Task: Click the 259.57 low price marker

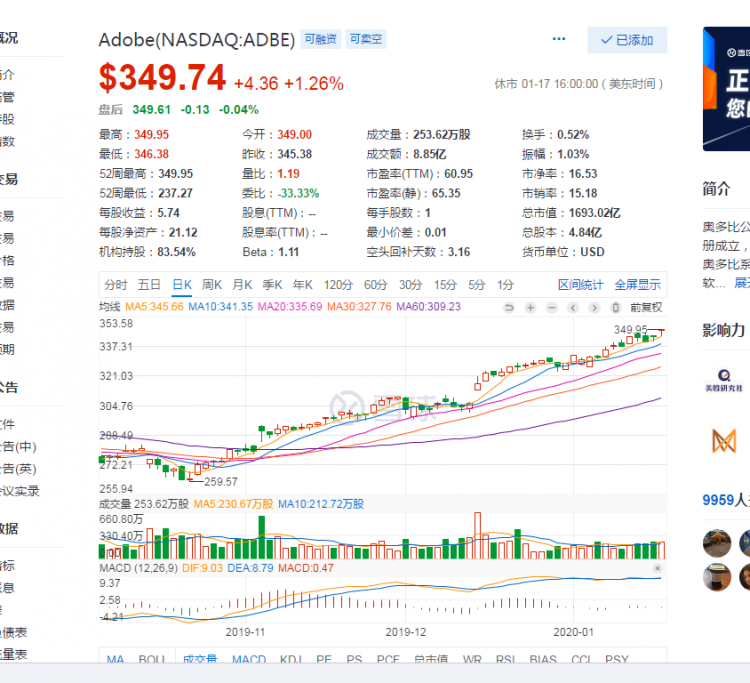Action: 221,482
